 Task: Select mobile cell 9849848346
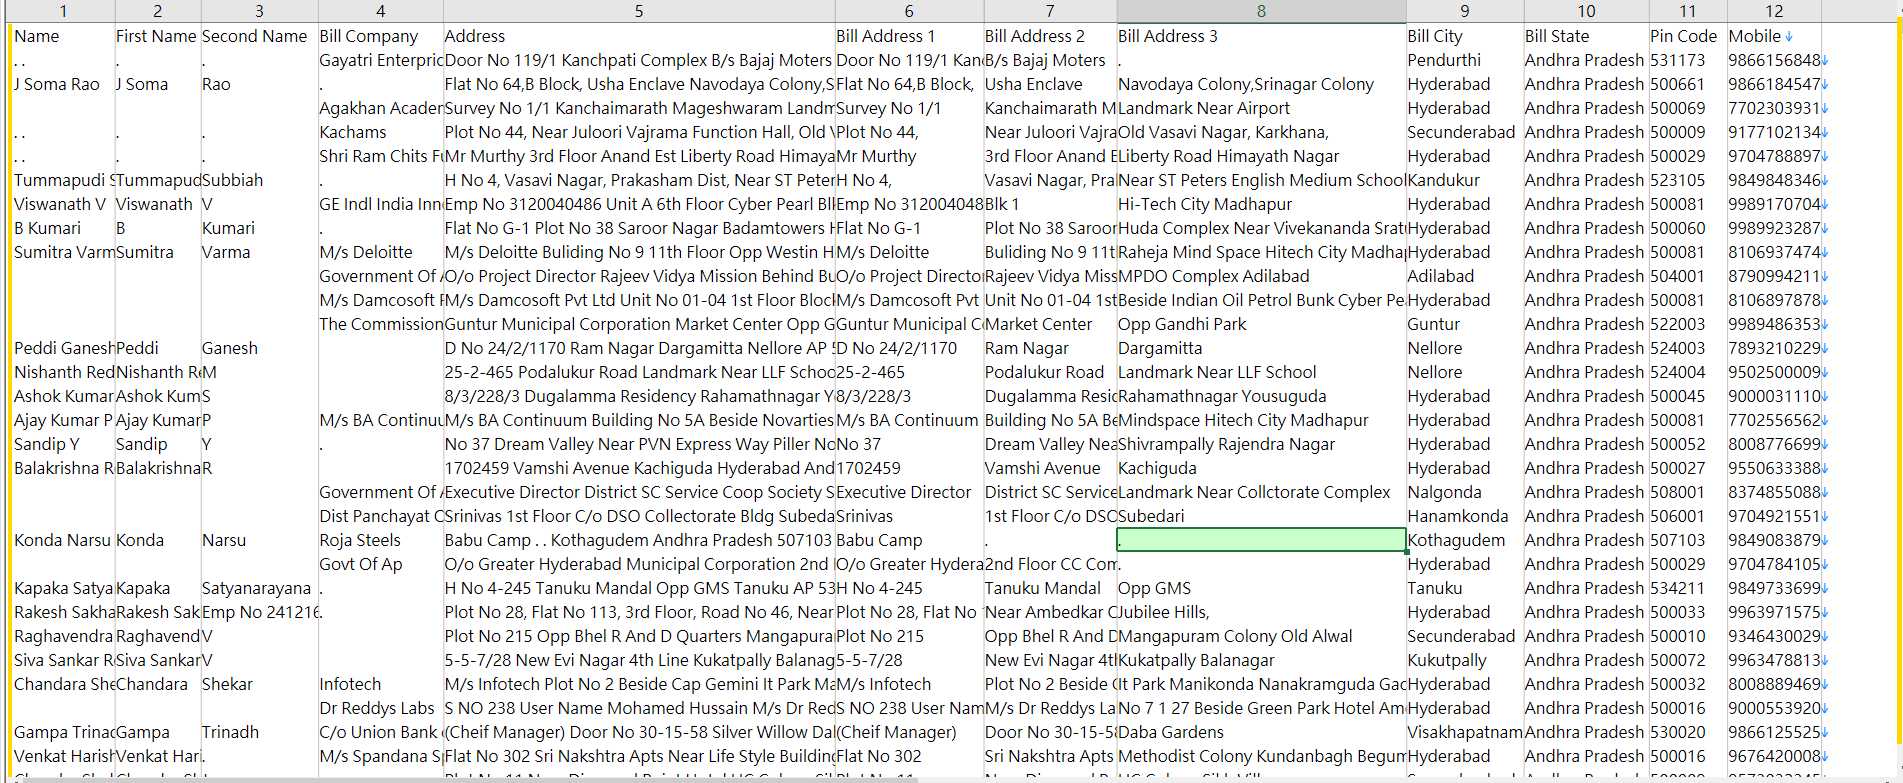click(1774, 180)
